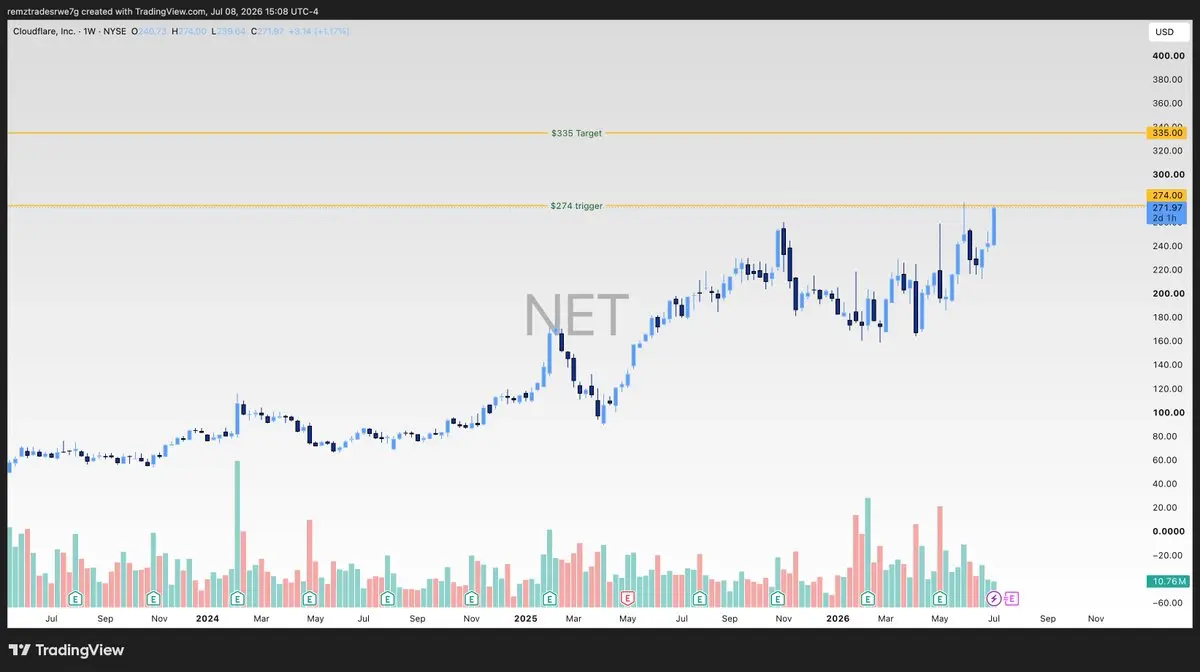Click the 335.00 orange price tag
Screen dimensions: 1200x672
click(x=1167, y=132)
